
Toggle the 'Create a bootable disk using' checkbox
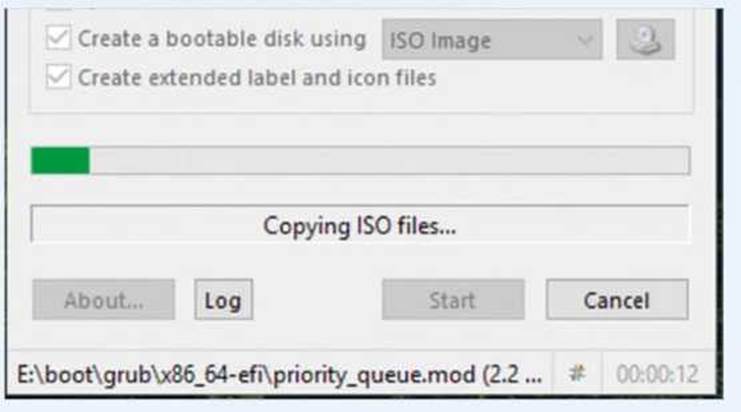(x=59, y=37)
